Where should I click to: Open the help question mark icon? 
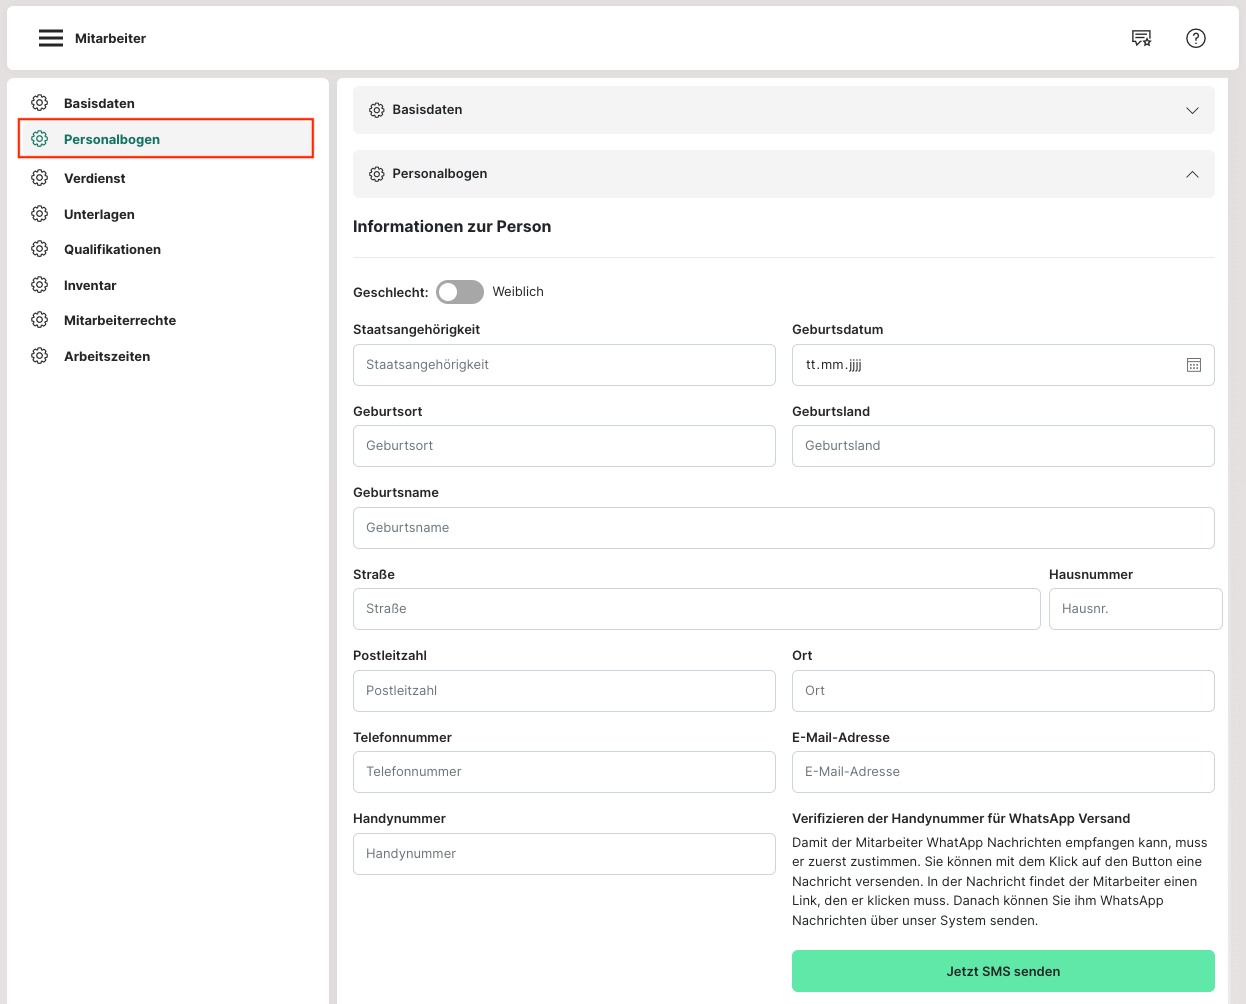(1195, 38)
